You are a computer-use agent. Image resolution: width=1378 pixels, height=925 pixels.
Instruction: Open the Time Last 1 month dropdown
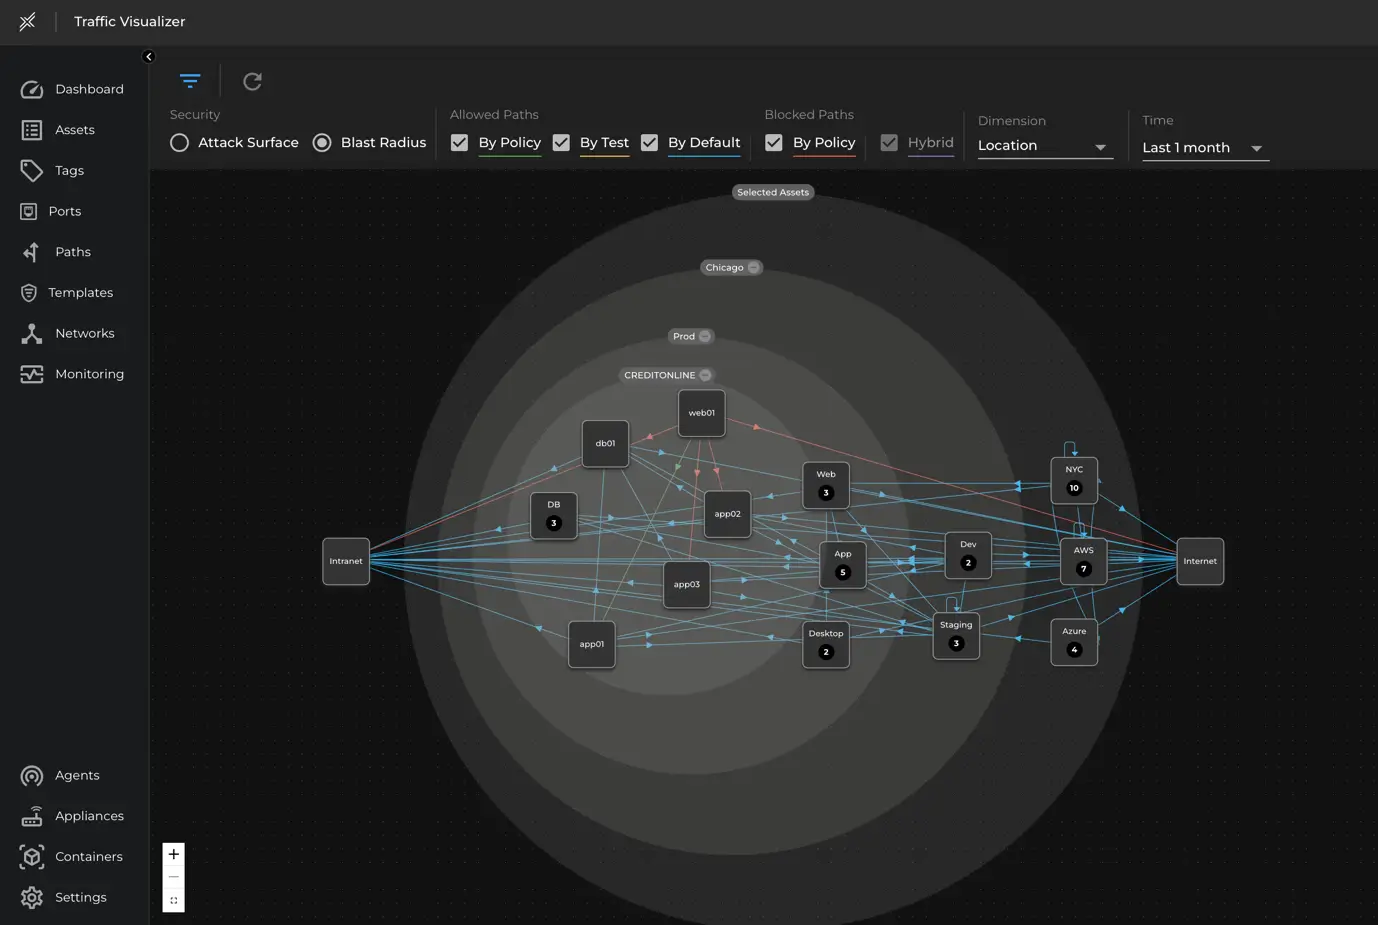tap(1205, 148)
